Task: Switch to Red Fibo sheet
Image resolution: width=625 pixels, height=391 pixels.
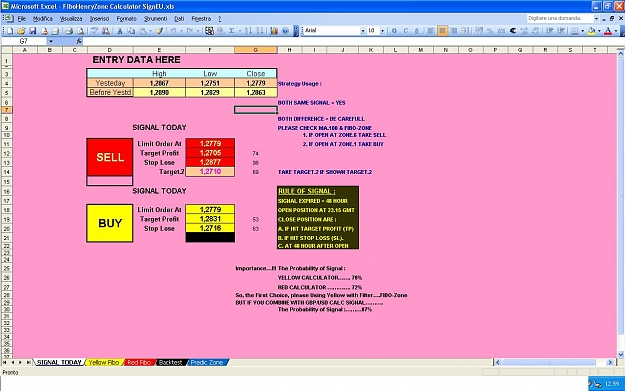Action: pyautogui.click(x=139, y=362)
